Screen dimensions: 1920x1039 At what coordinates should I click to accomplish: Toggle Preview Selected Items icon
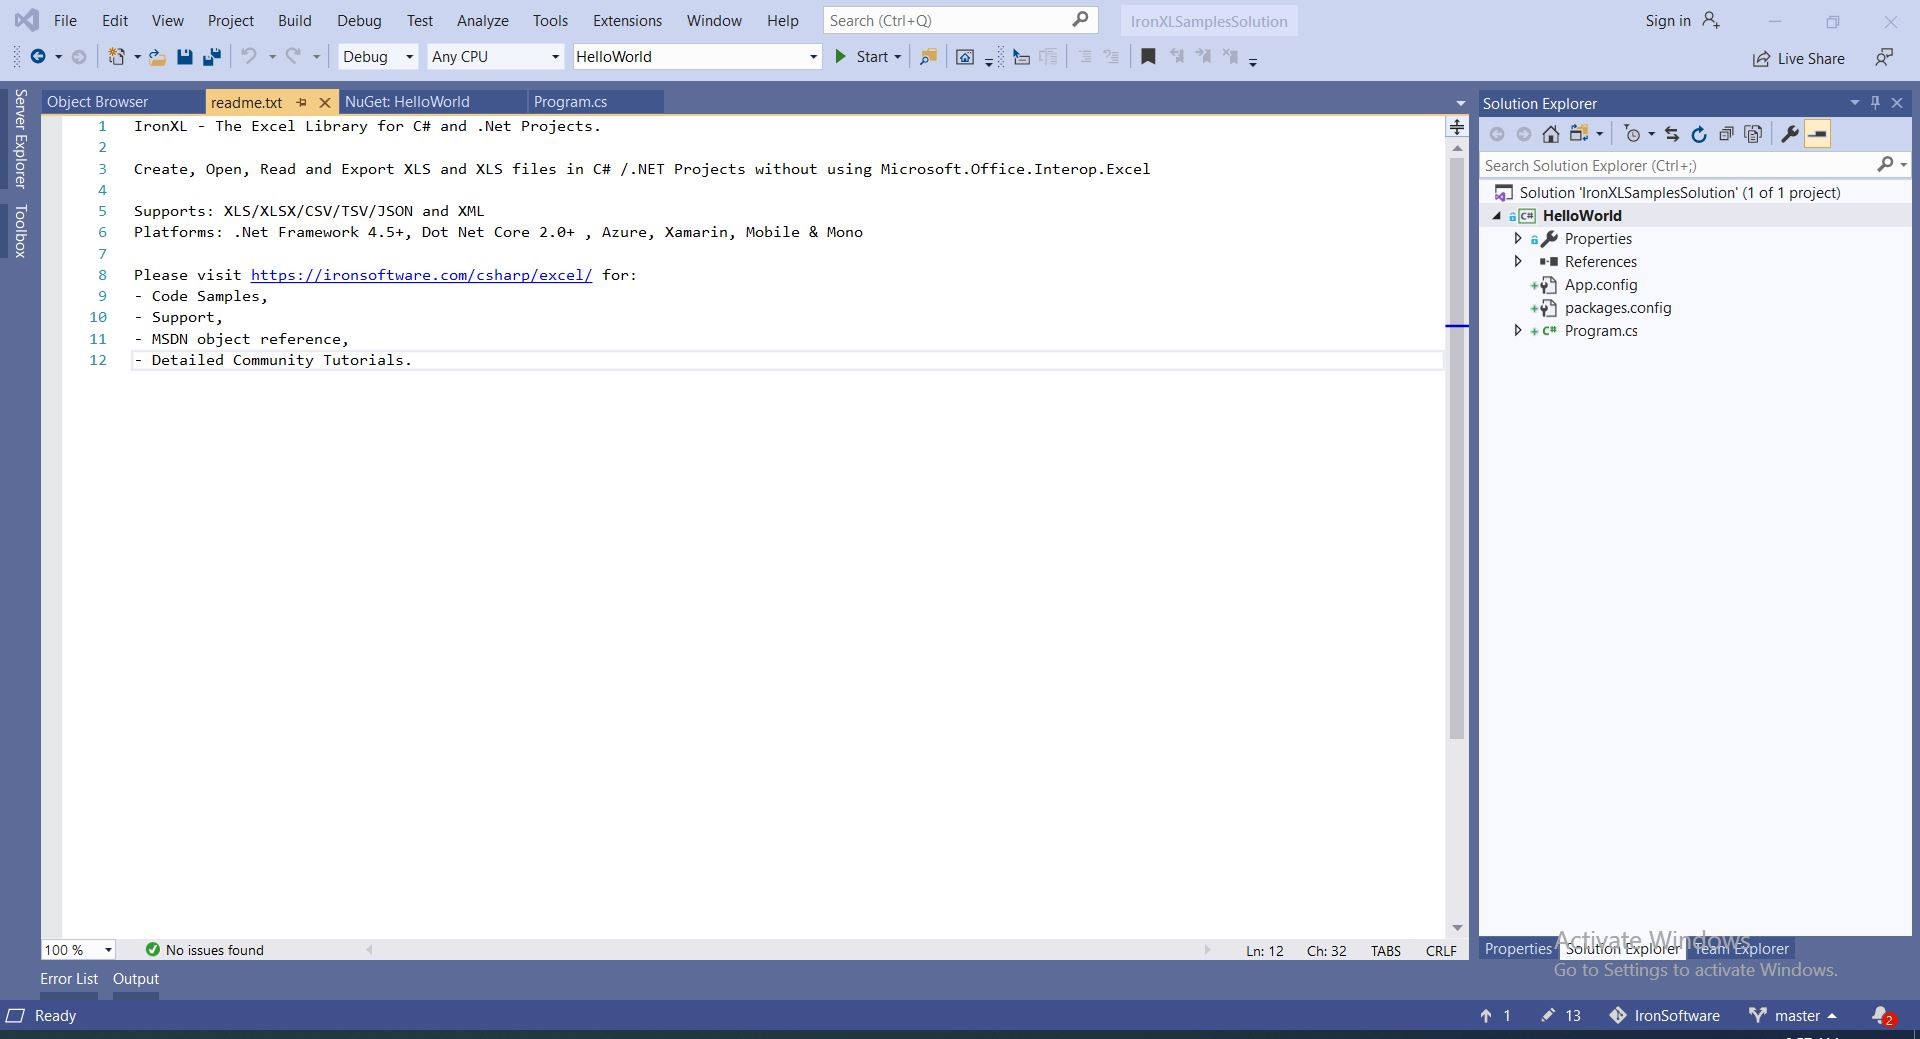pyautogui.click(x=1818, y=134)
